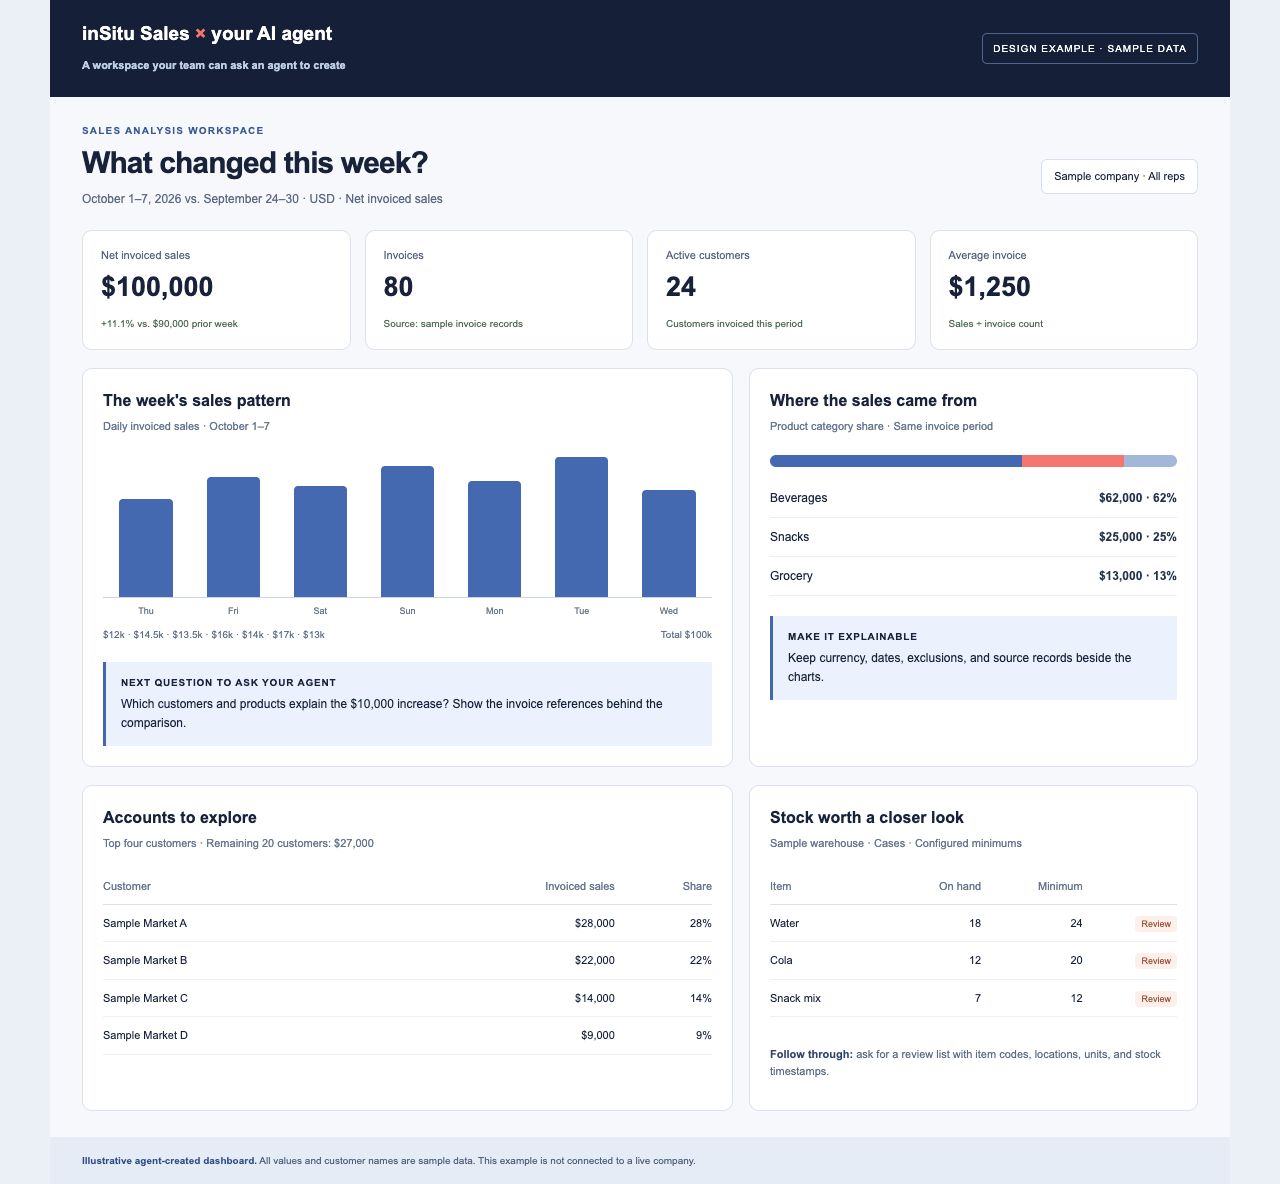Click the $13,000 · 13% value
Screen dimensions: 1280x1184
[x=1137, y=576]
